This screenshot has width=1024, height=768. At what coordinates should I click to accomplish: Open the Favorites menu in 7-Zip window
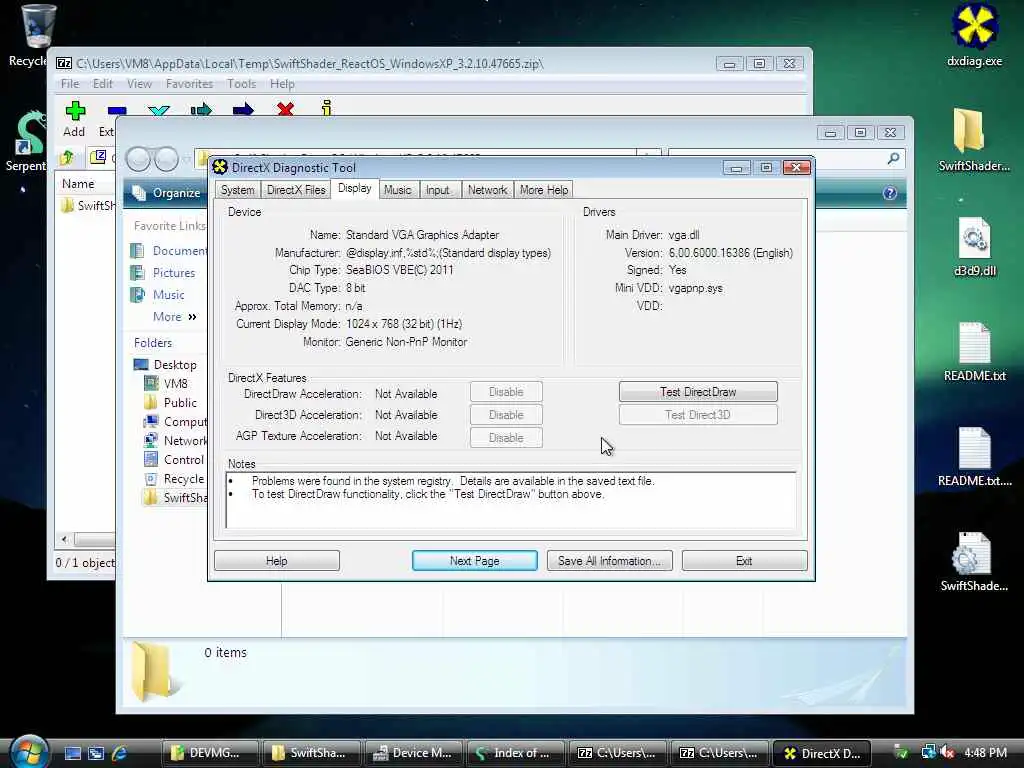pyautogui.click(x=189, y=84)
